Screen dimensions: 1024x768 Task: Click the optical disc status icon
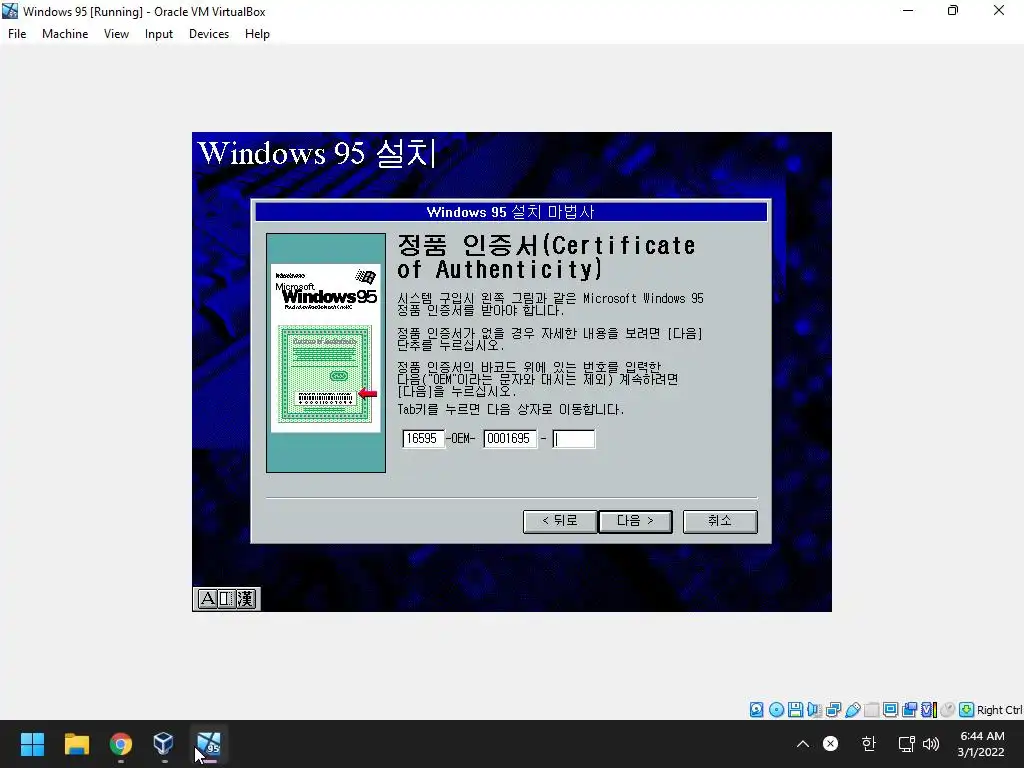pos(776,710)
